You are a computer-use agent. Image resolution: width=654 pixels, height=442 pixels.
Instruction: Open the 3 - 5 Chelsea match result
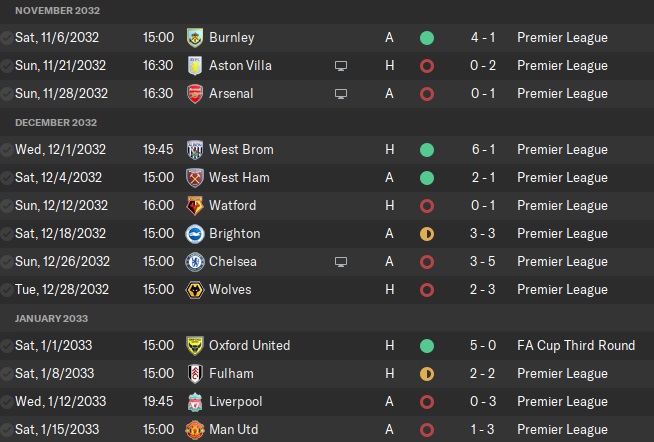480,262
